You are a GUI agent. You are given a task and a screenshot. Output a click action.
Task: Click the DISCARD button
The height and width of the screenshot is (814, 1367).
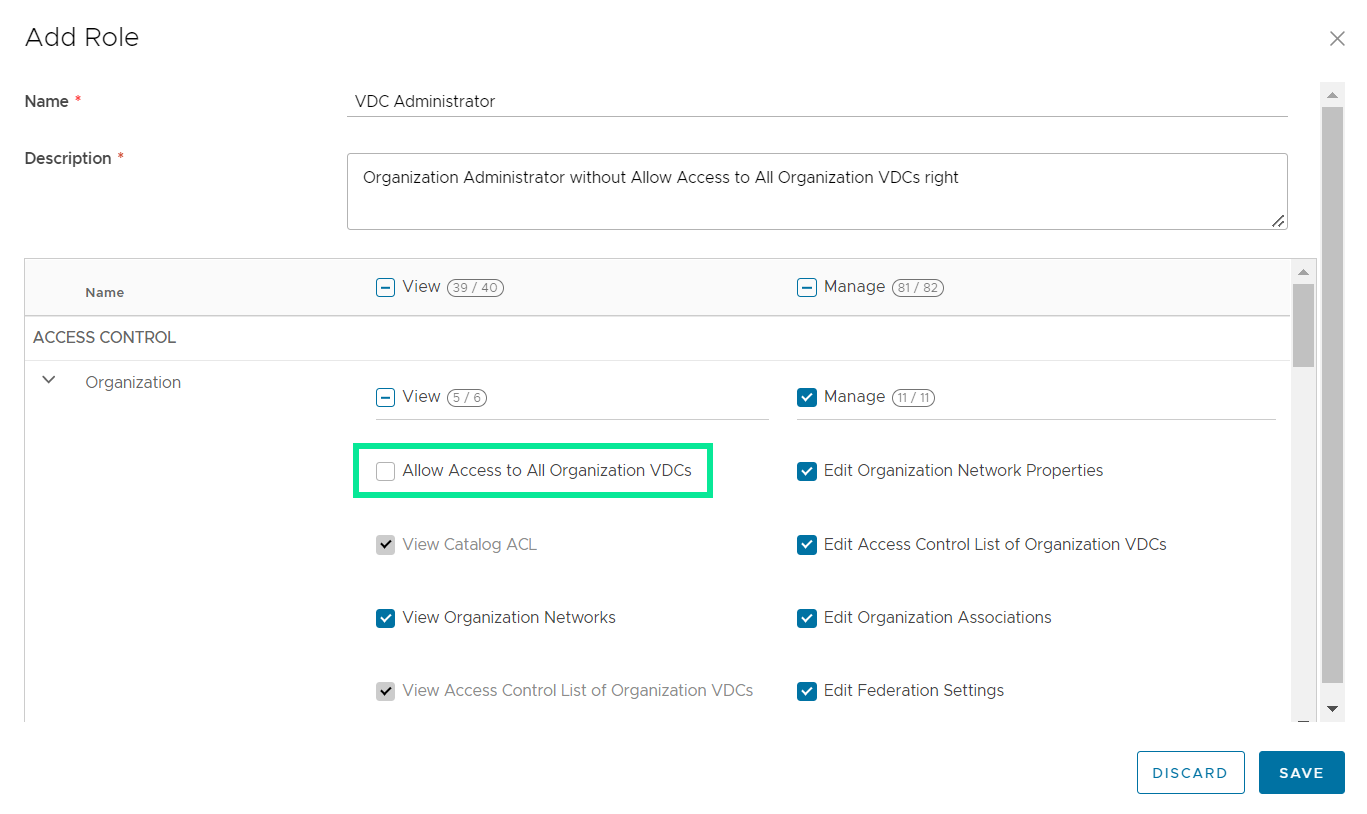click(1190, 773)
